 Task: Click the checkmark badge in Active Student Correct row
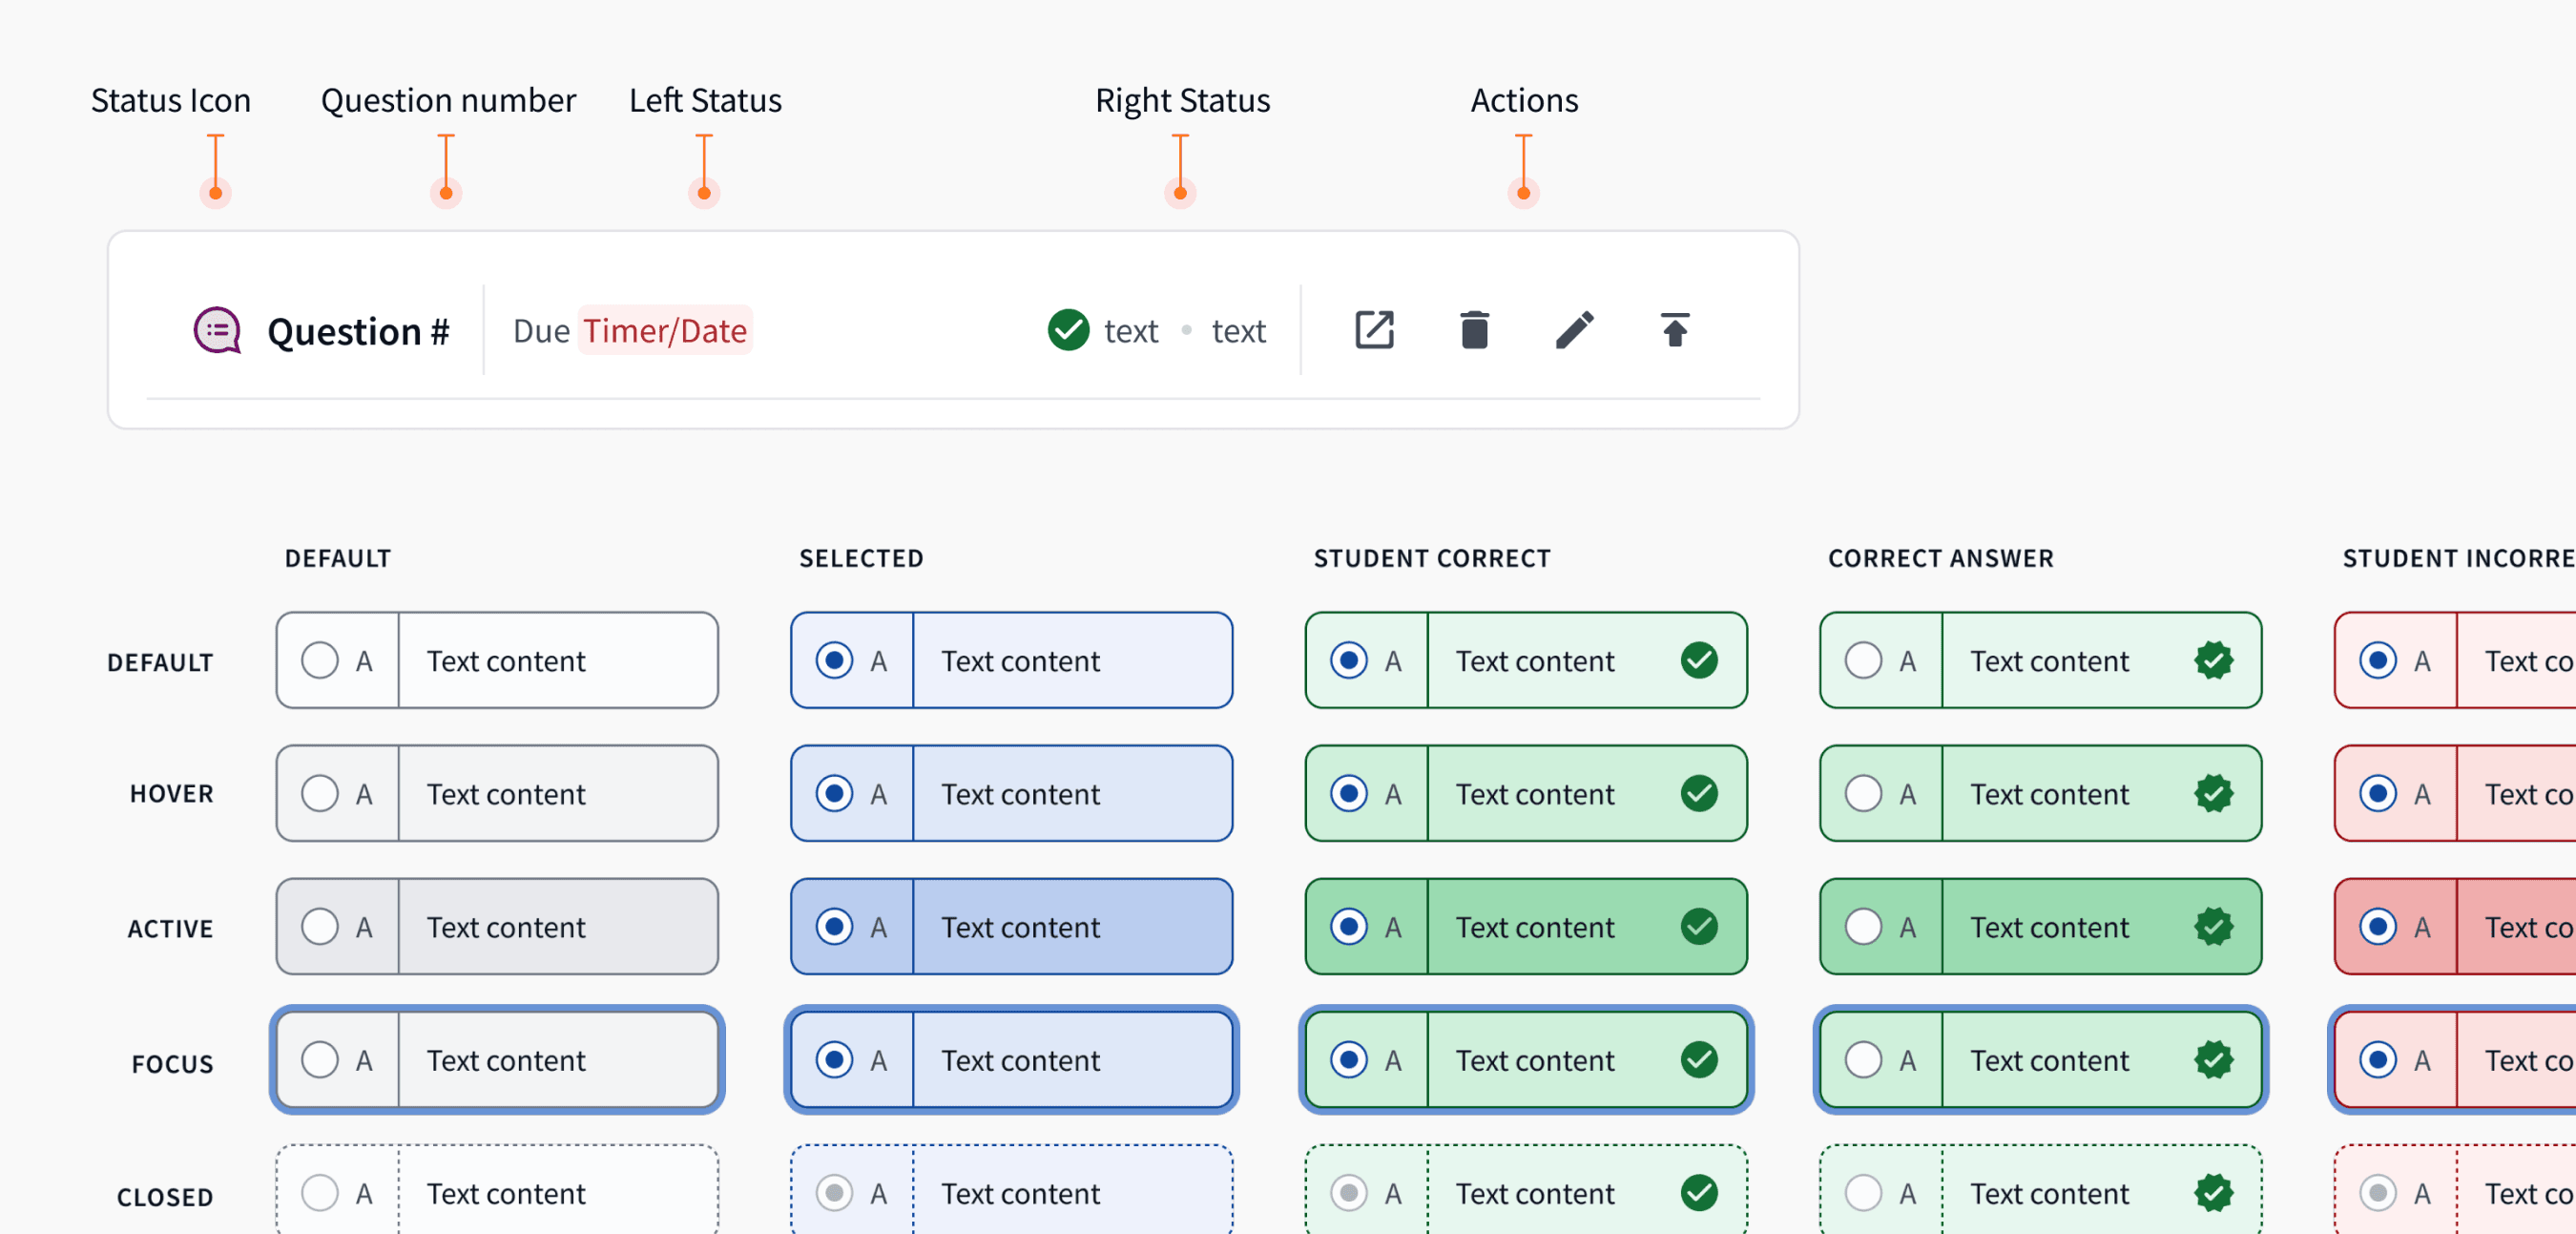tap(1700, 927)
